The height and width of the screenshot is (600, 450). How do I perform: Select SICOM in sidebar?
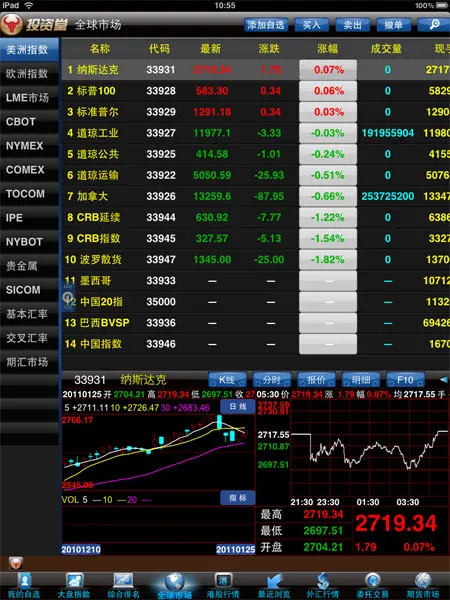click(x=29, y=290)
